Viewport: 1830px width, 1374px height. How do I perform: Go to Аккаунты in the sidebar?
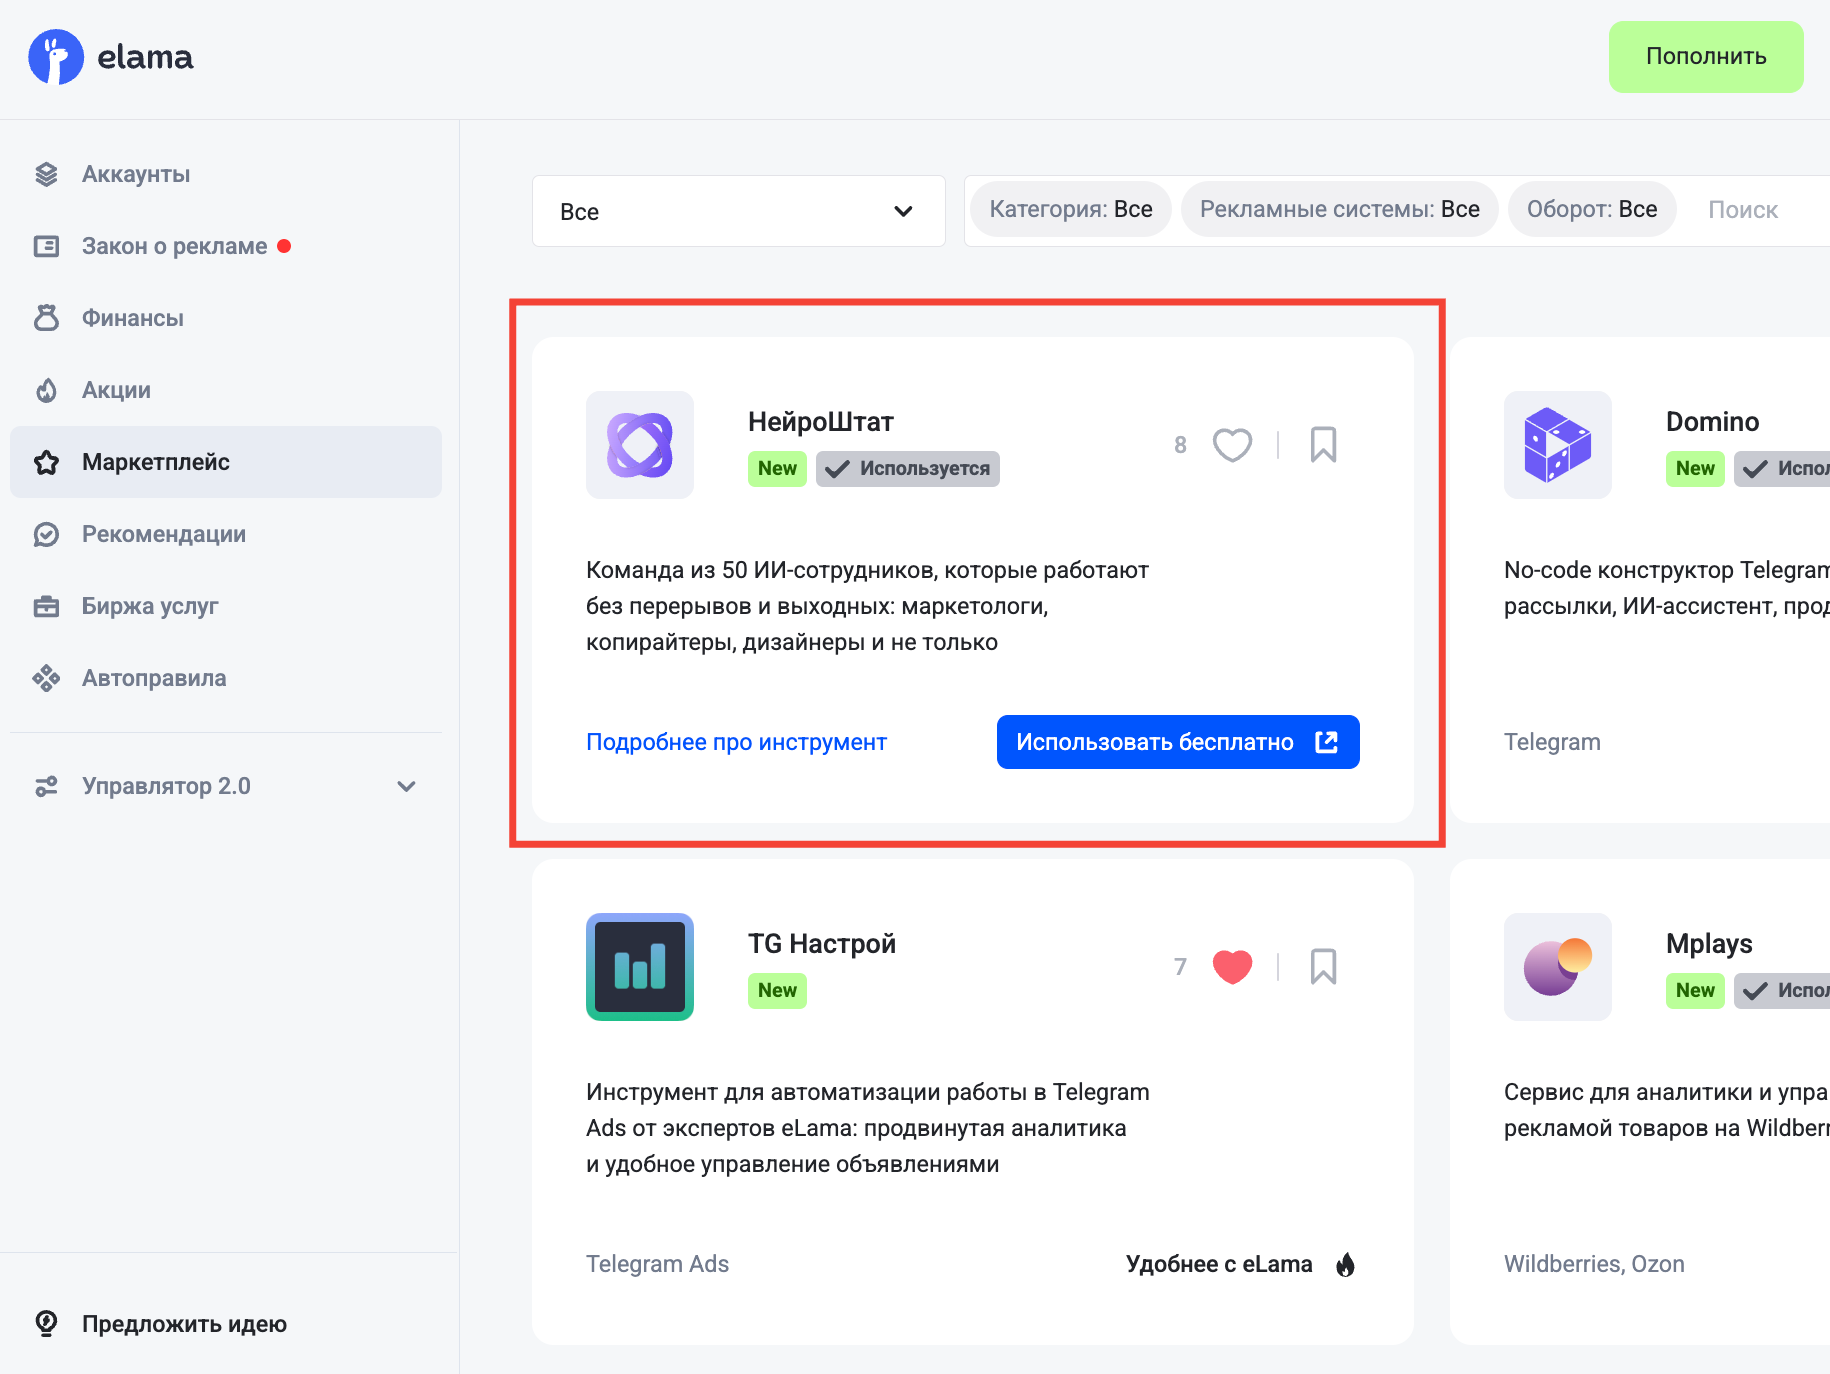tap(136, 174)
